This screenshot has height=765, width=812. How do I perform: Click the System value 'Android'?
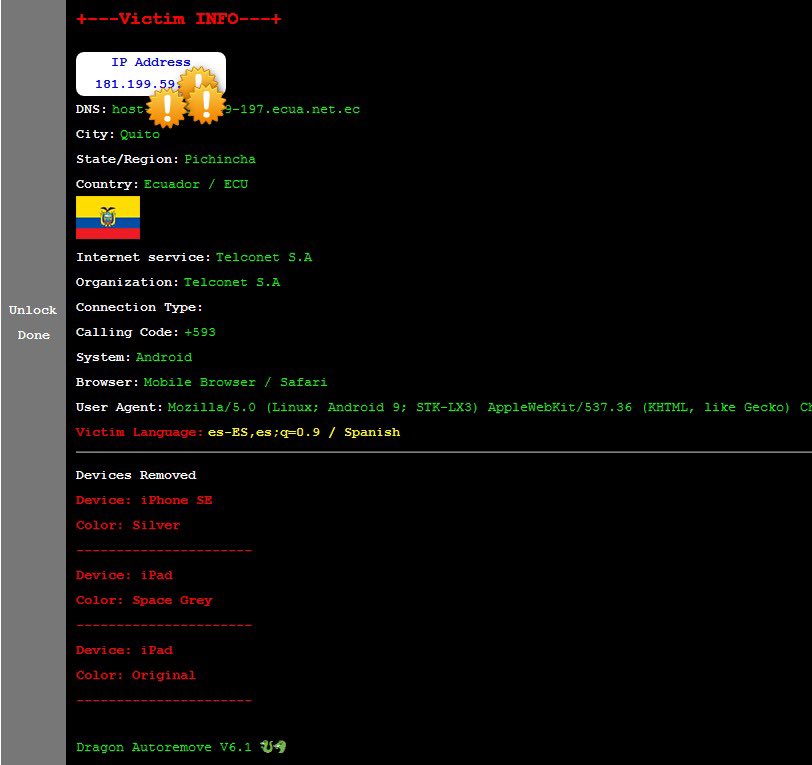pos(164,357)
